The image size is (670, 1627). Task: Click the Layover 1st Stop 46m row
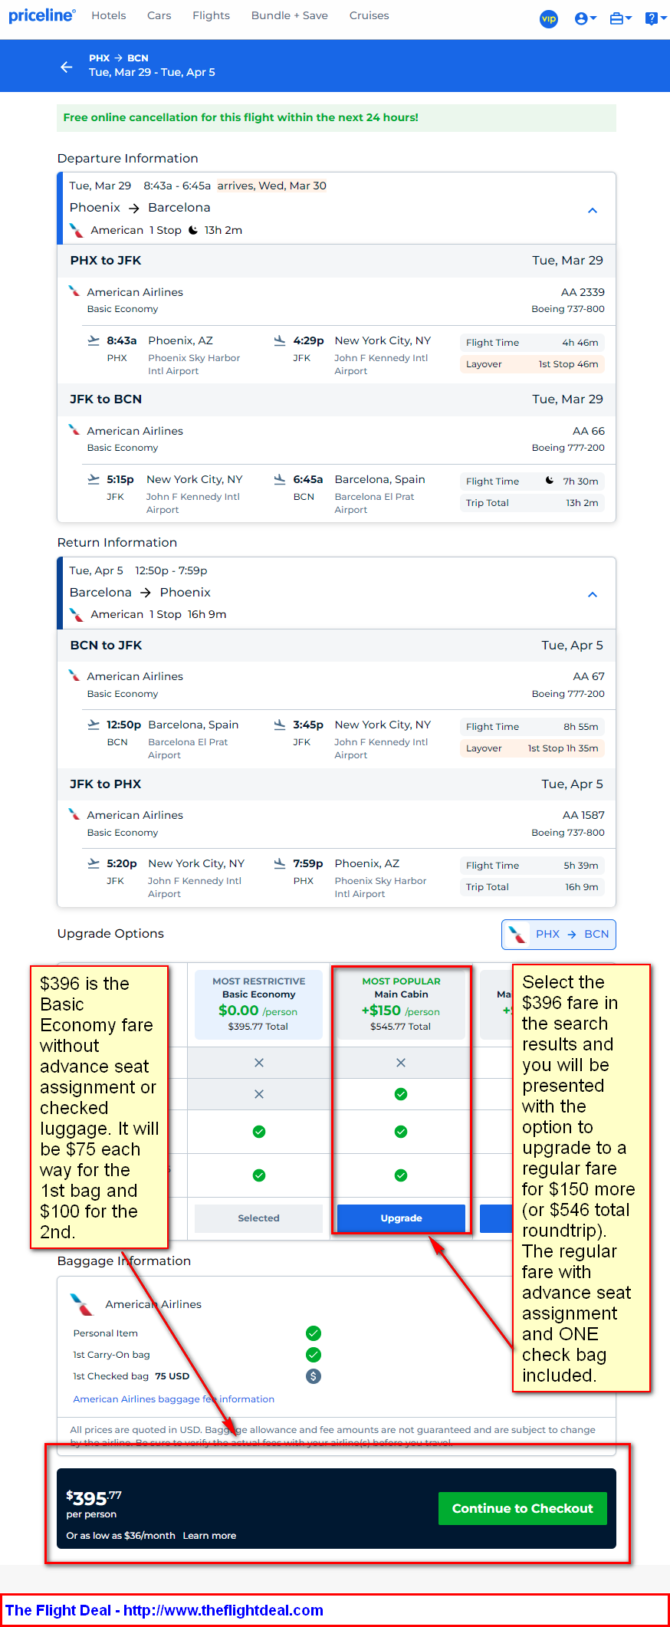pos(532,364)
